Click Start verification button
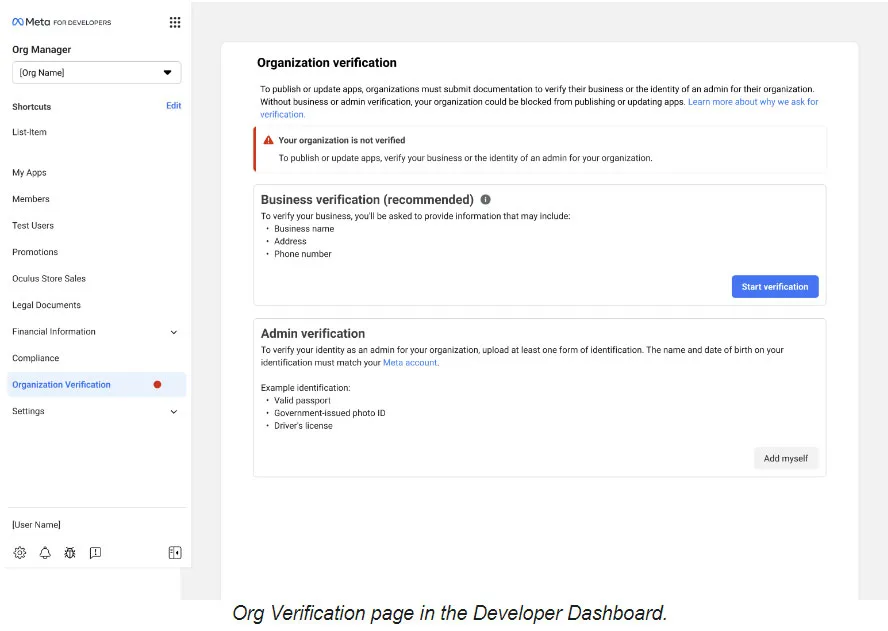The image size is (888, 631). tap(775, 287)
